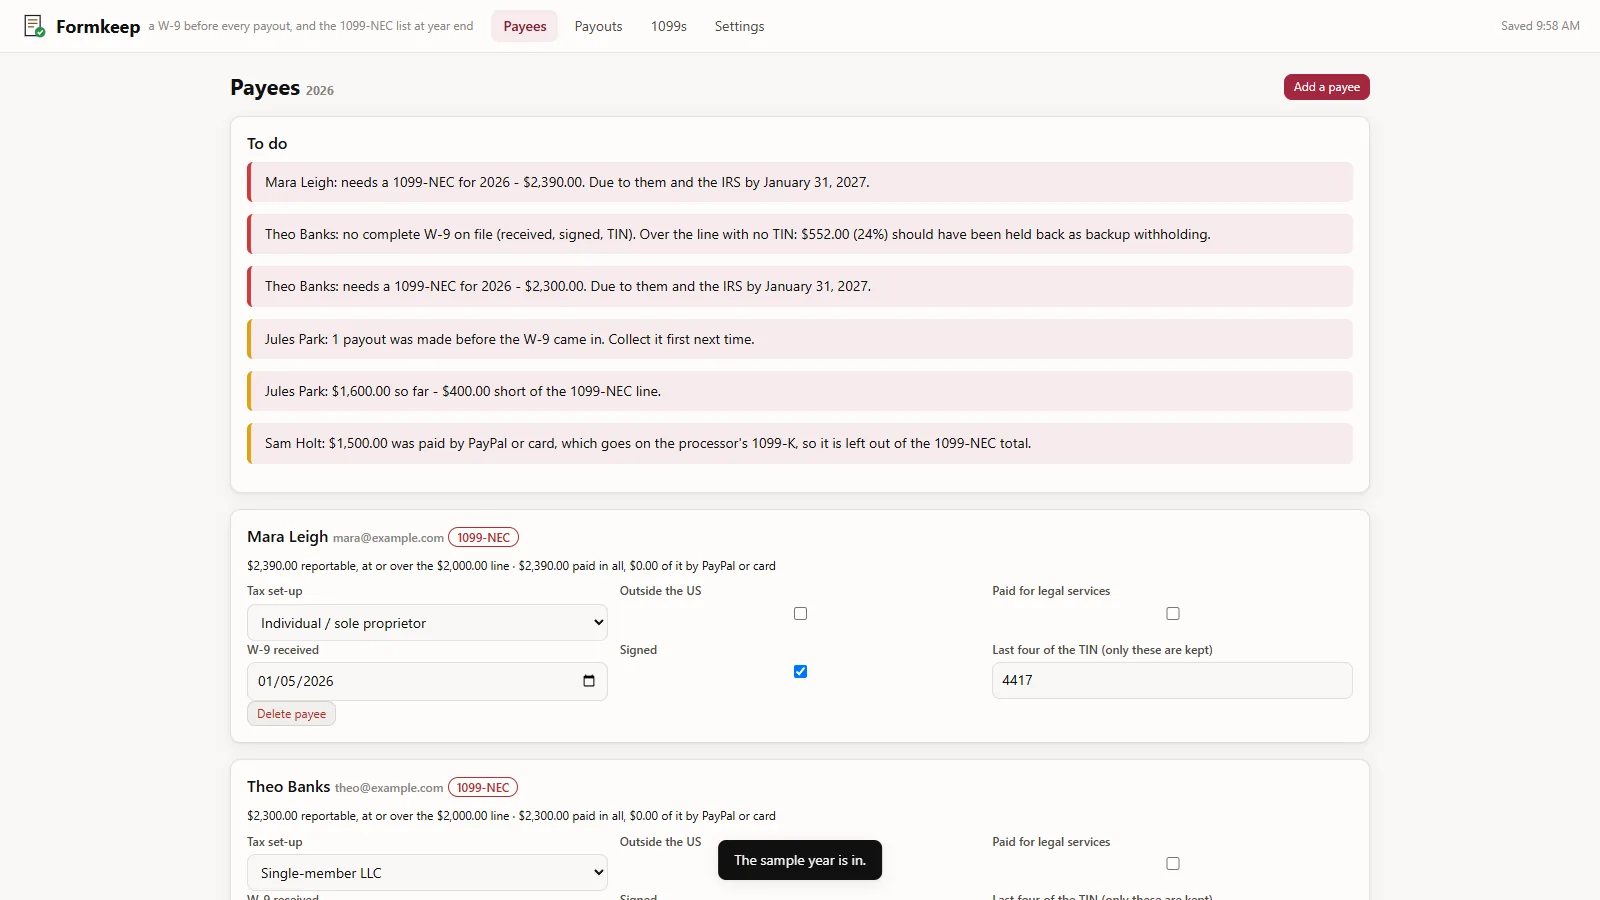This screenshot has width=1600, height=900.
Task: Switch to the Payouts tab
Action: pos(598,26)
